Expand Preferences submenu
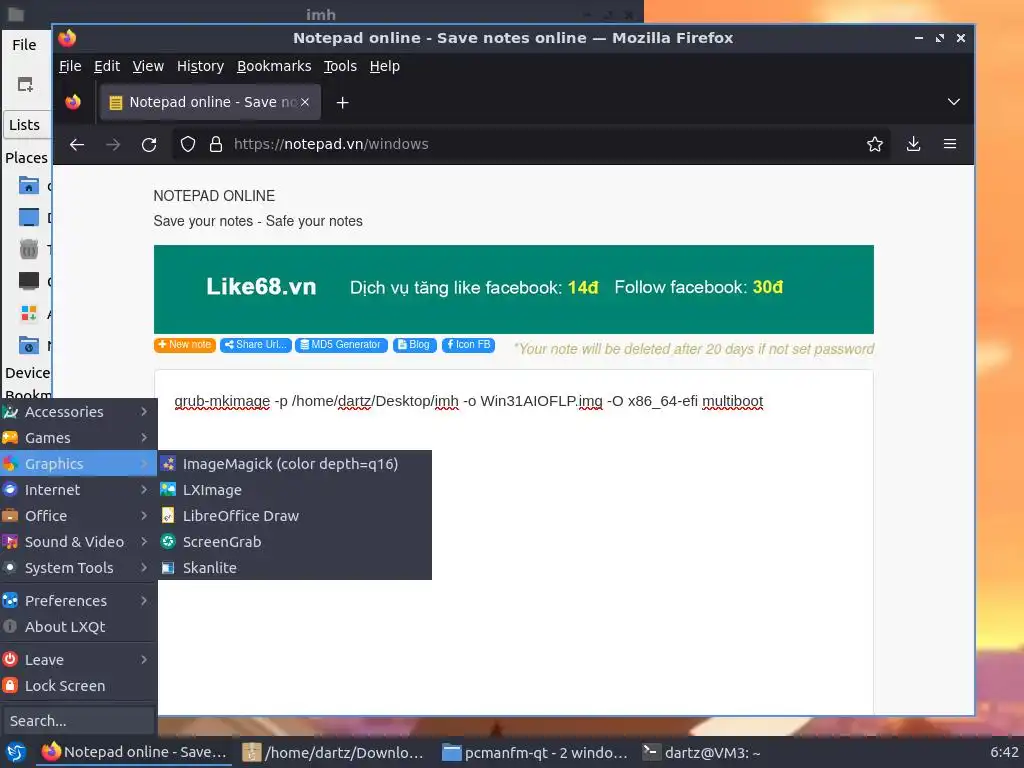Screen dimensions: 1024x768 (x=78, y=601)
